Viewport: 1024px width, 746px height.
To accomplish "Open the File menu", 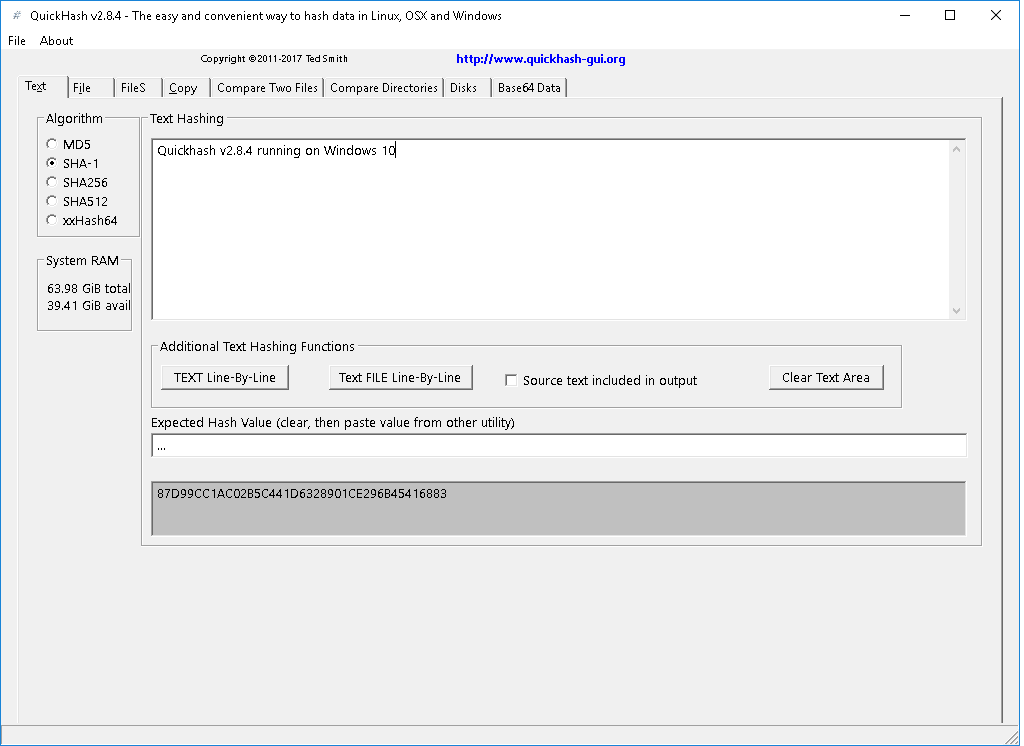I will [x=16, y=40].
